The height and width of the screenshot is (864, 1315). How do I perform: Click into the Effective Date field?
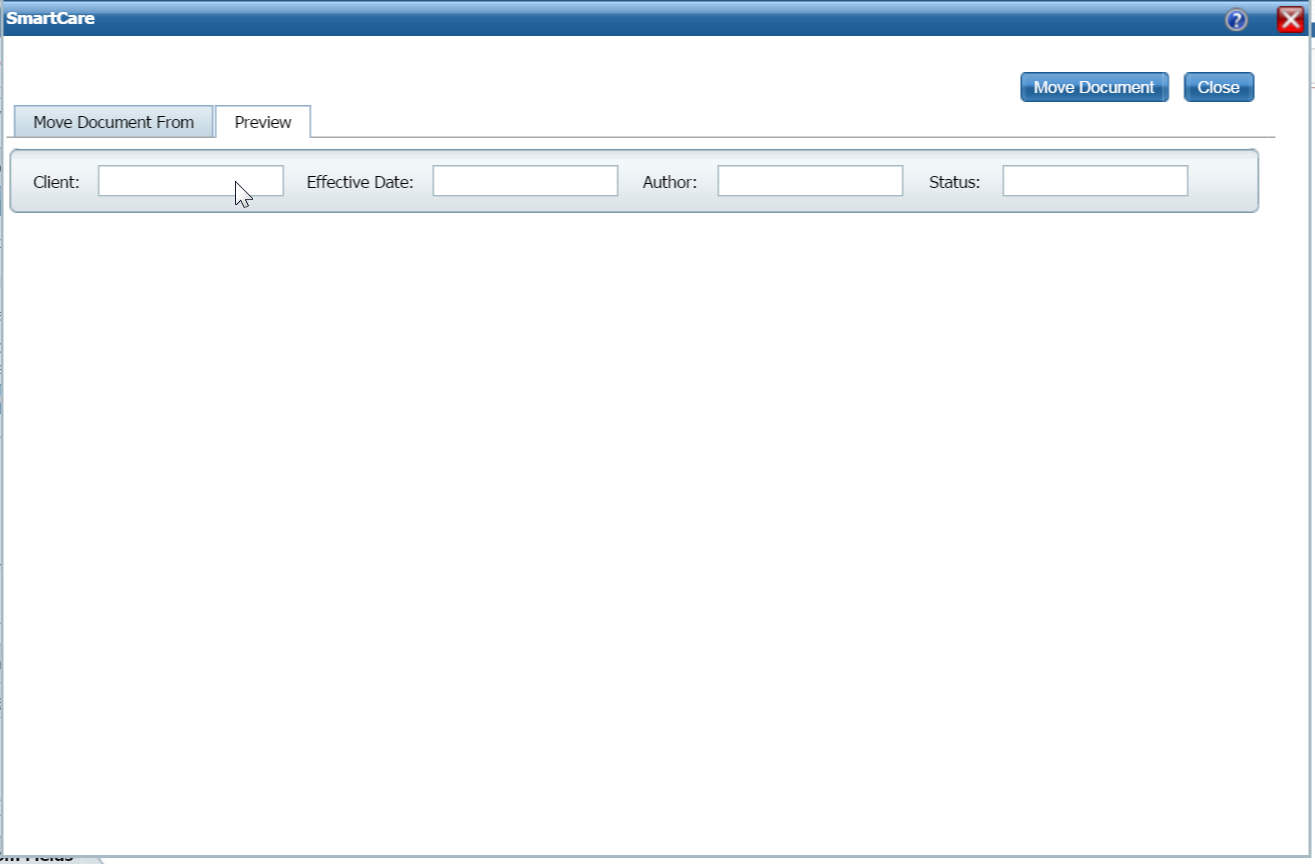point(525,181)
